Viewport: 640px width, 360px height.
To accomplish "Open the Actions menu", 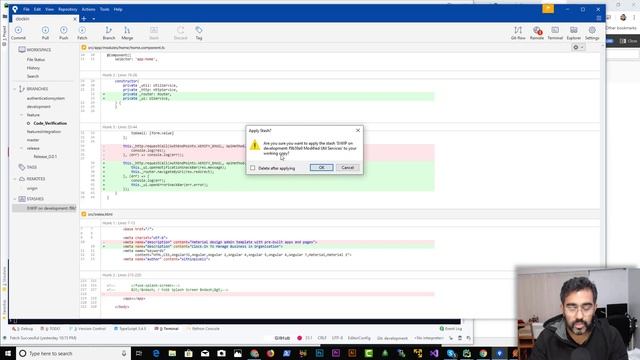I will coord(89,9).
